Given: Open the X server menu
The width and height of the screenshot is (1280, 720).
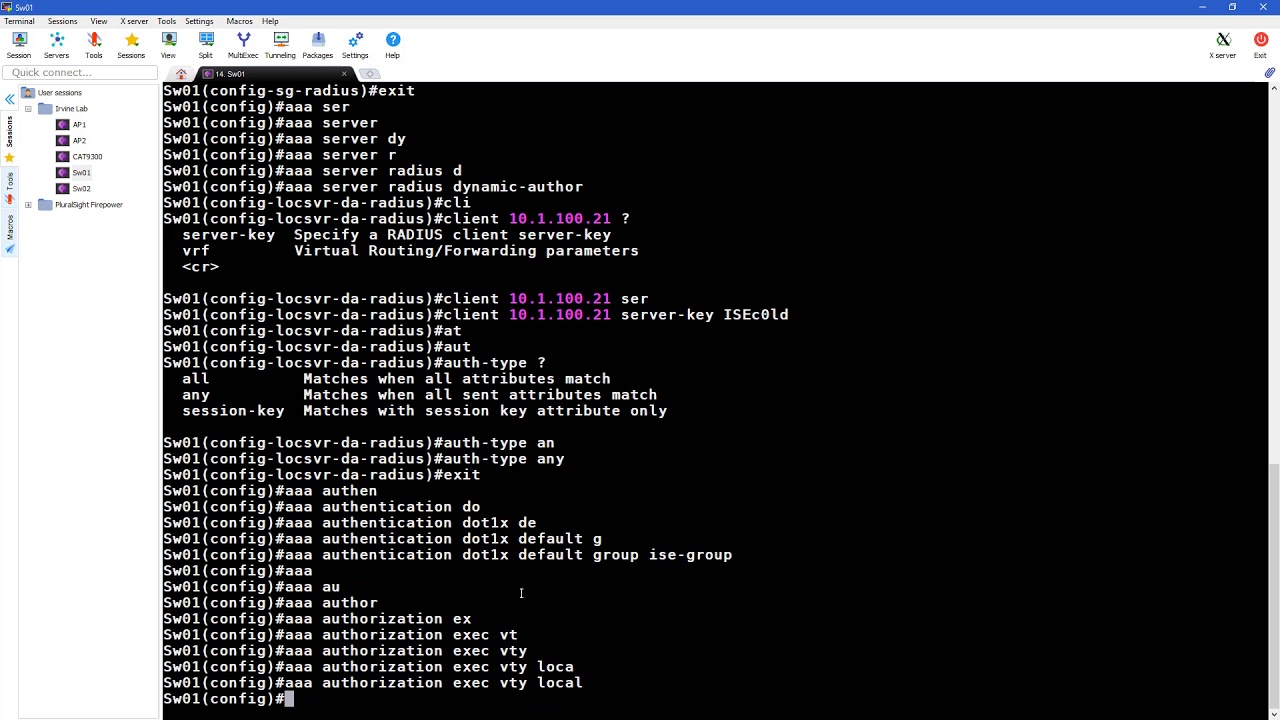Looking at the screenshot, I should (134, 21).
